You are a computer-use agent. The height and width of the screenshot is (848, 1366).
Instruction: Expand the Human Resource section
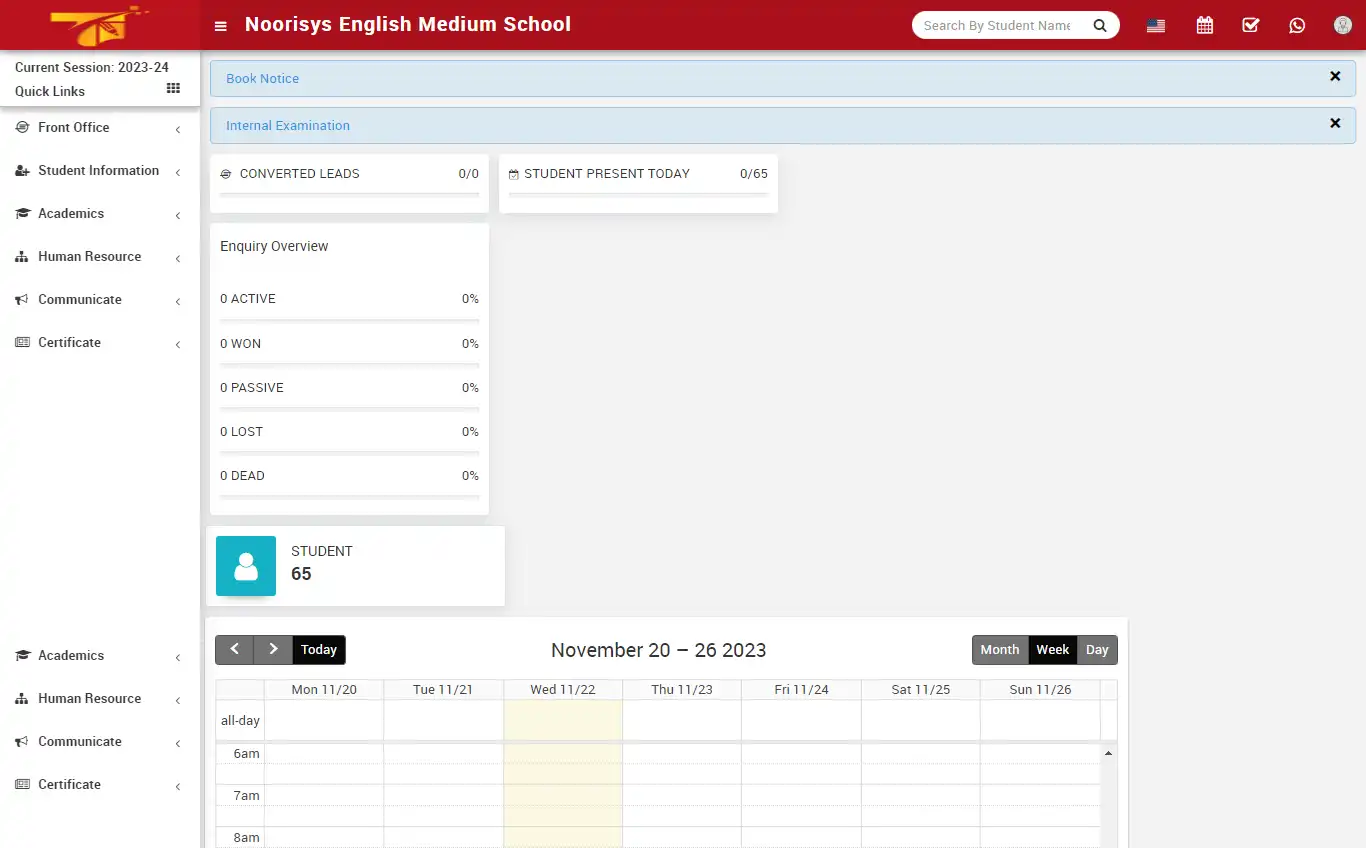89,256
